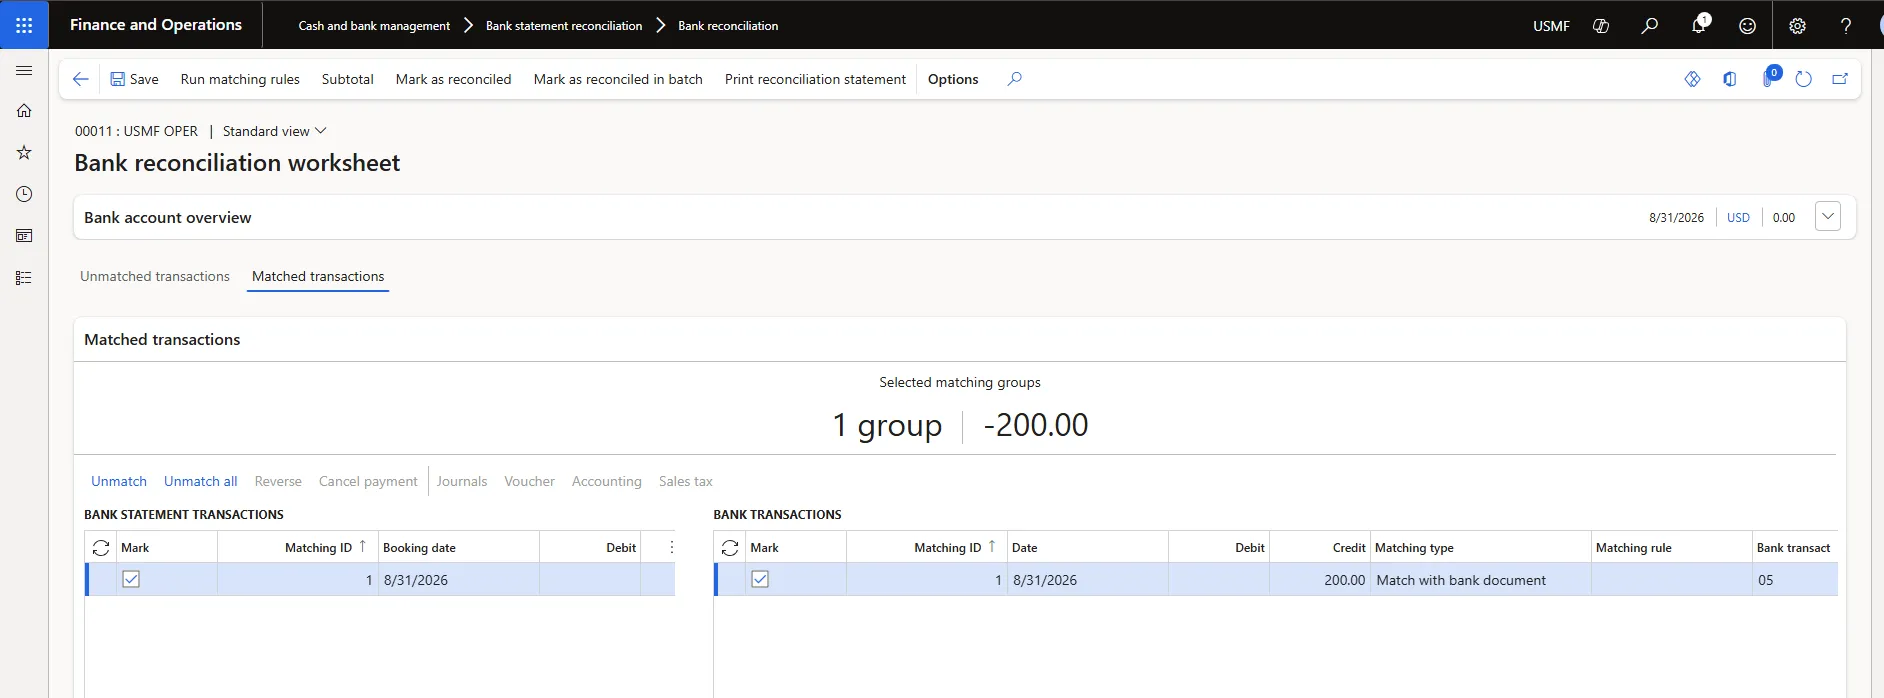
Task: Go to Home in the sidebar
Action: tap(24, 111)
